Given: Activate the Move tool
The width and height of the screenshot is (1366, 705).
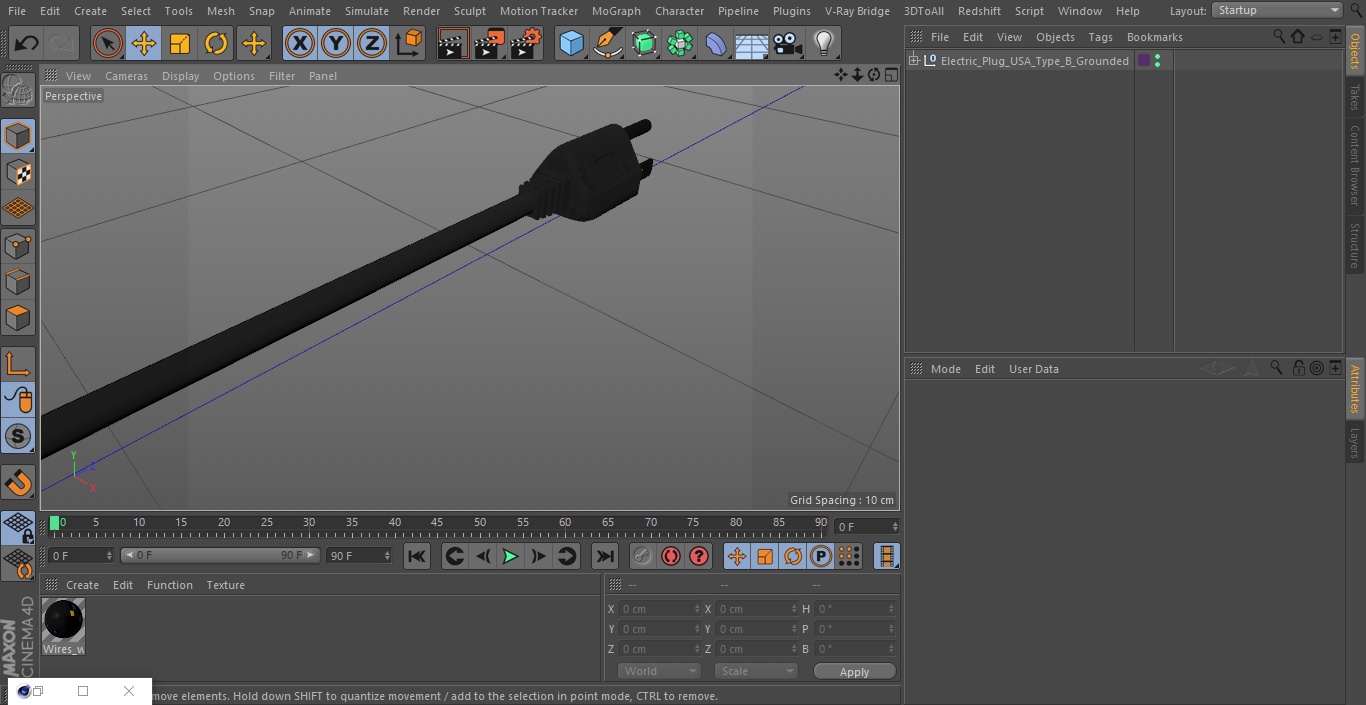Looking at the screenshot, I should 144,43.
